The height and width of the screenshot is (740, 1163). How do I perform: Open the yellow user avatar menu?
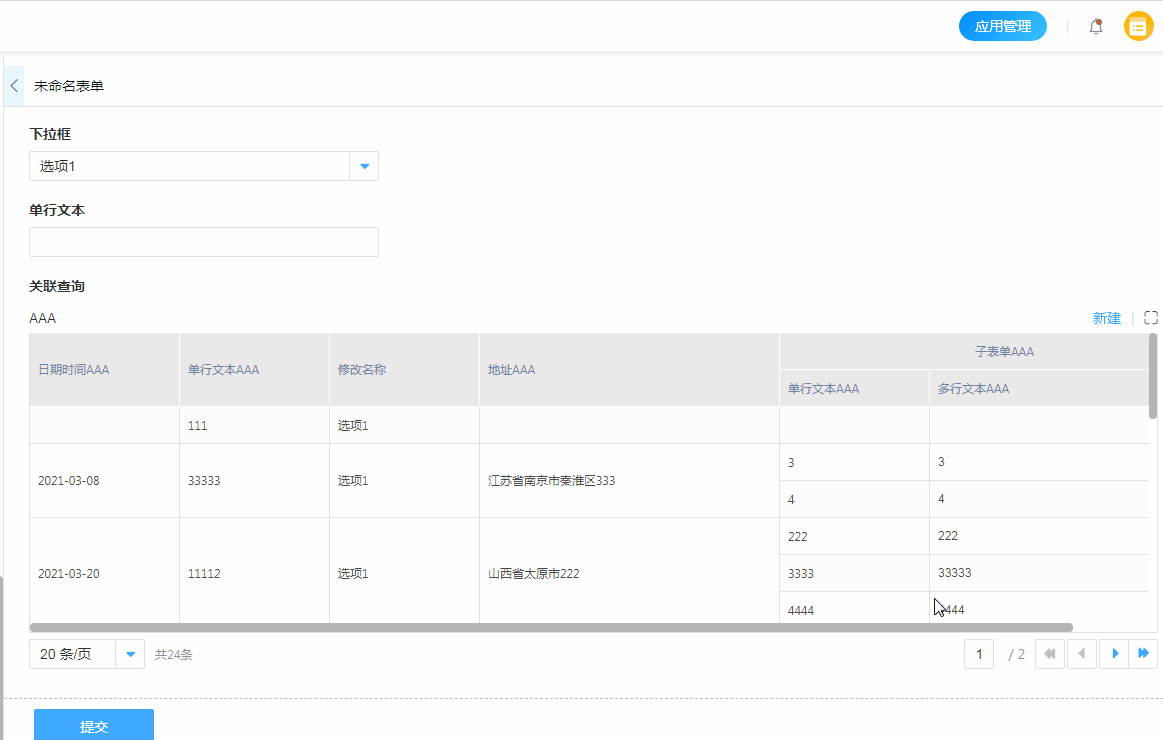coord(1138,27)
